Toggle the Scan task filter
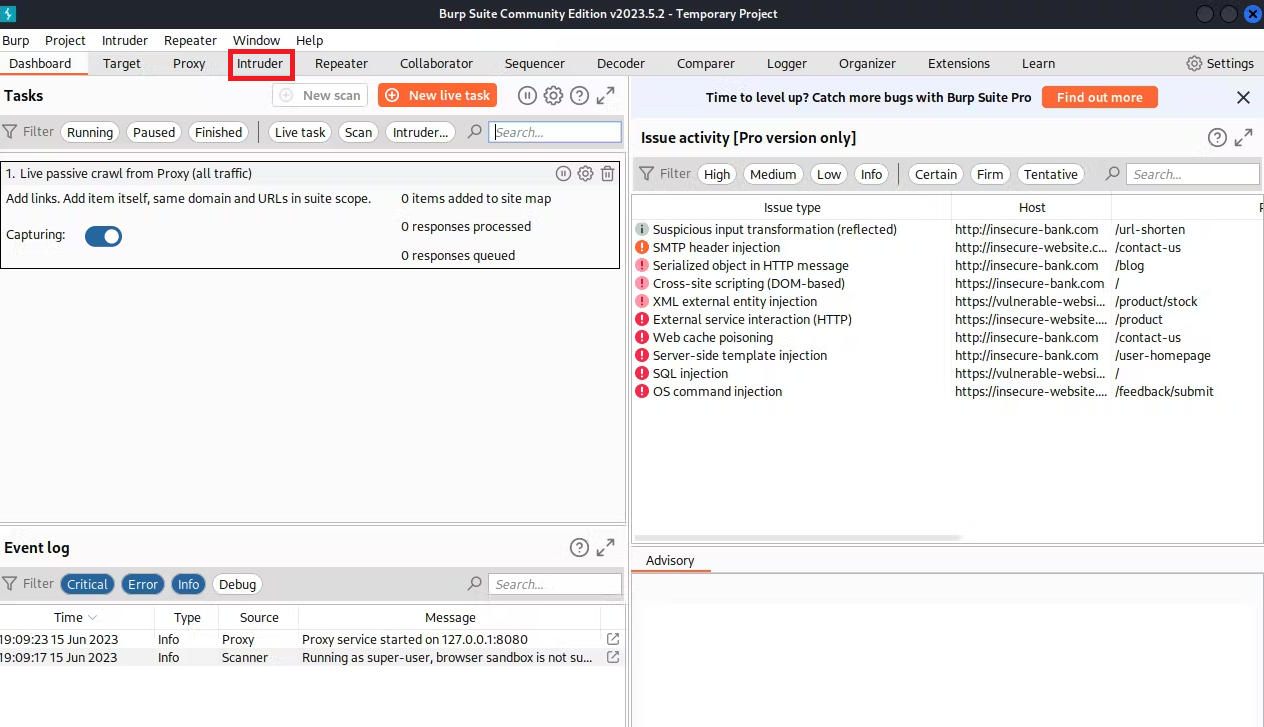 click(358, 132)
